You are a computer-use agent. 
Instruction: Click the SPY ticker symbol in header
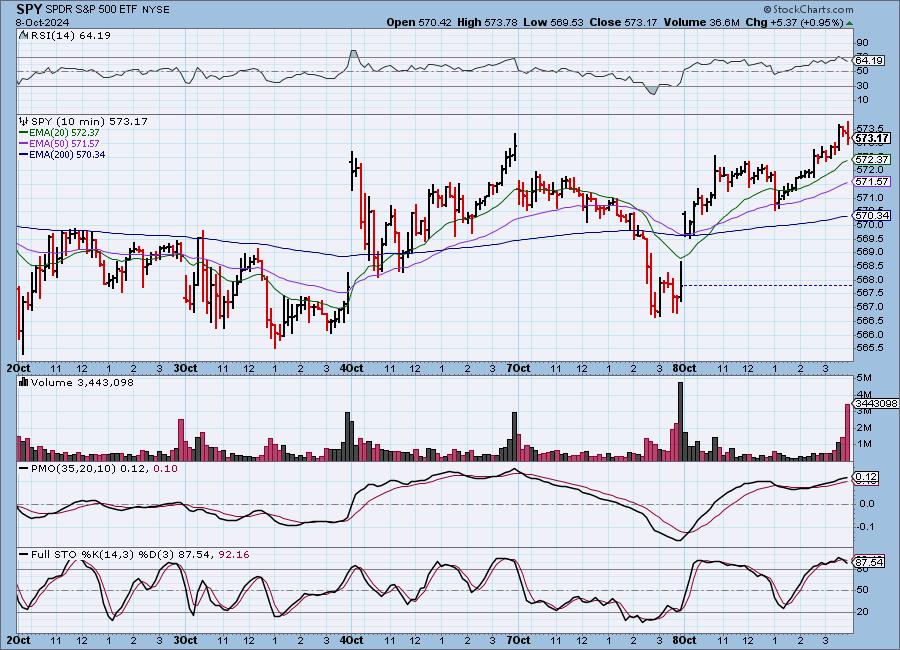(x=29, y=9)
